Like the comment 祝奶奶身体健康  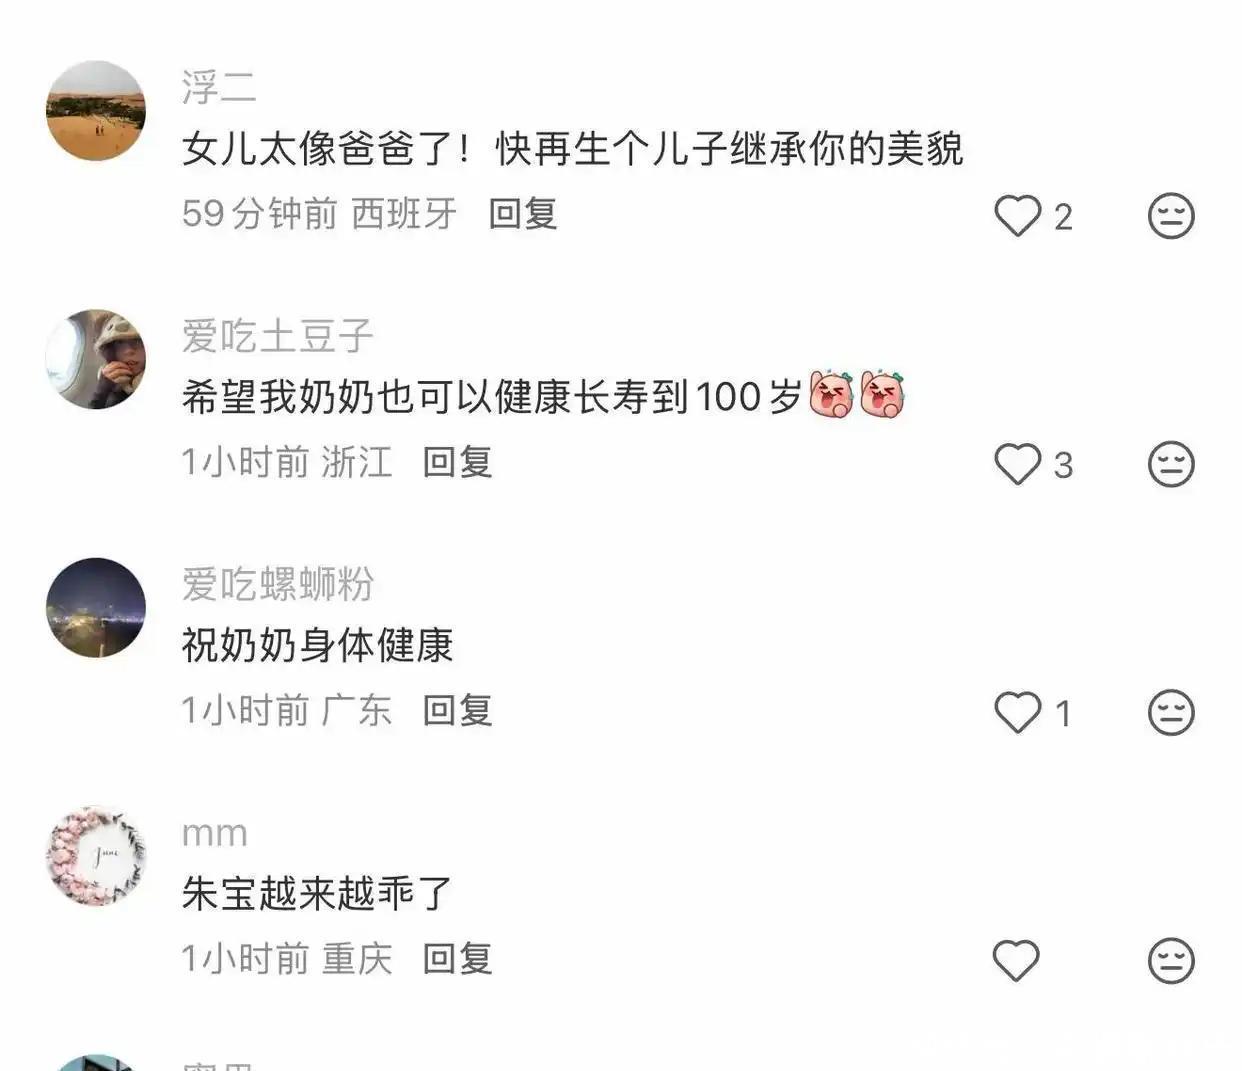(1017, 712)
